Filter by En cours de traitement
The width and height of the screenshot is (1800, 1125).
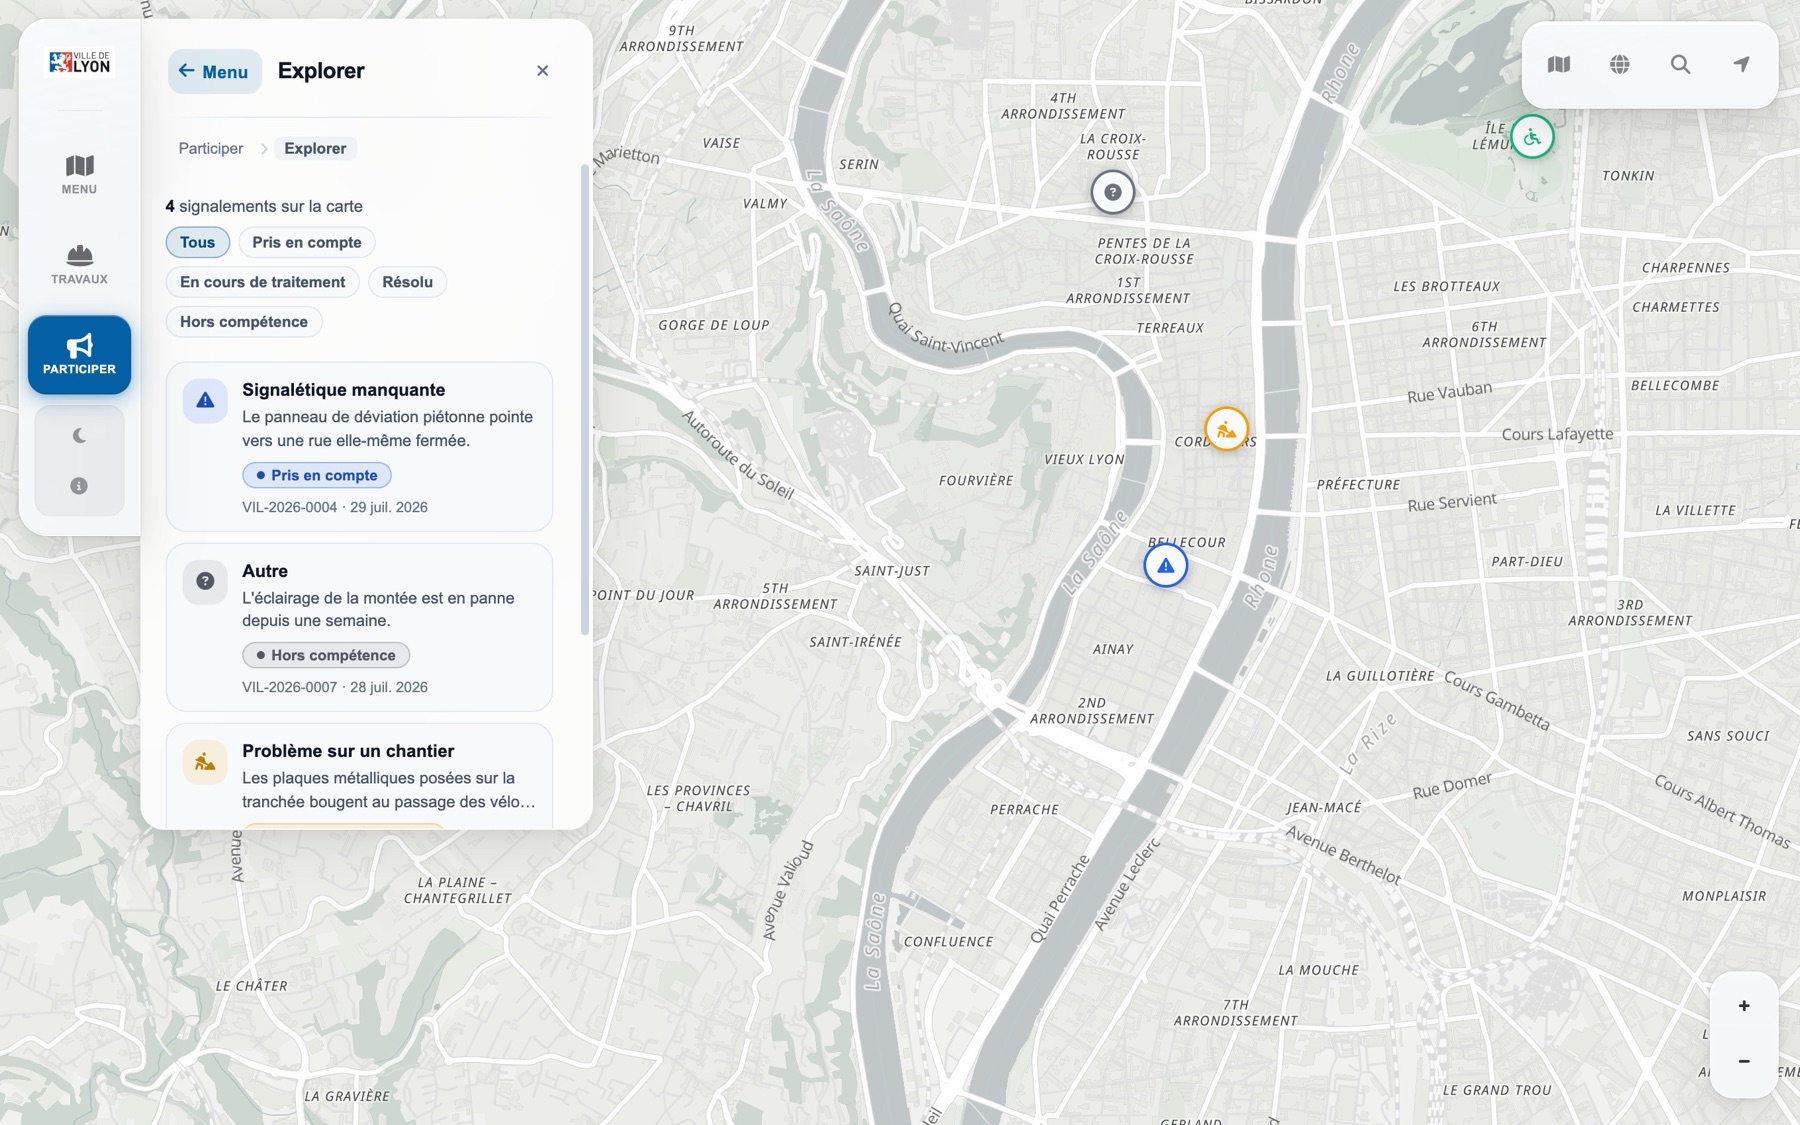pos(263,282)
